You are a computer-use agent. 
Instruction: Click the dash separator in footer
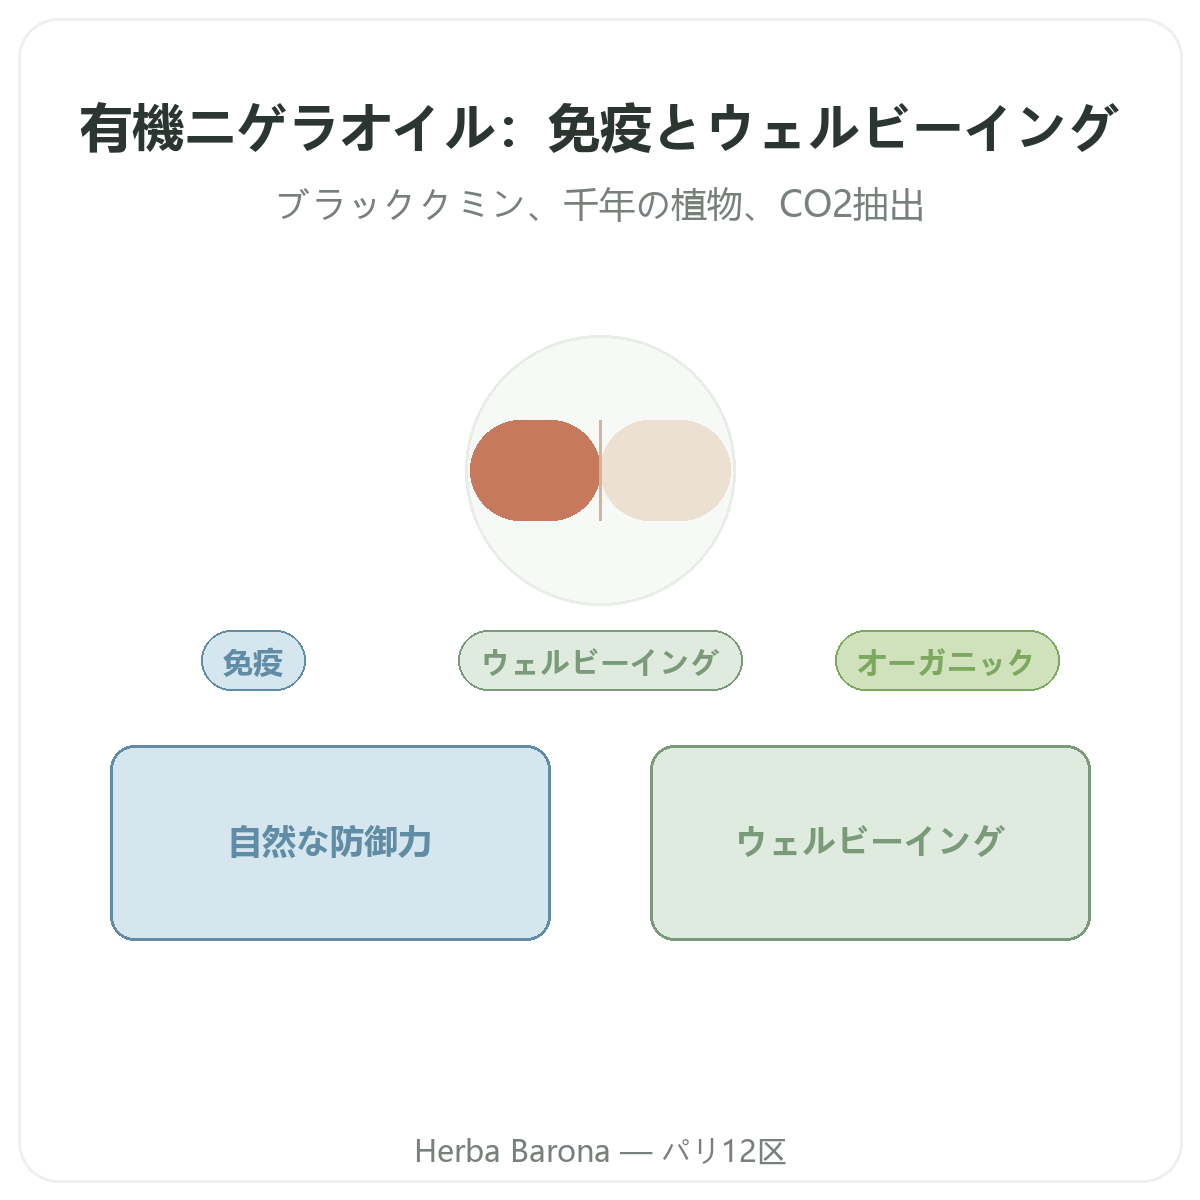coord(636,1152)
